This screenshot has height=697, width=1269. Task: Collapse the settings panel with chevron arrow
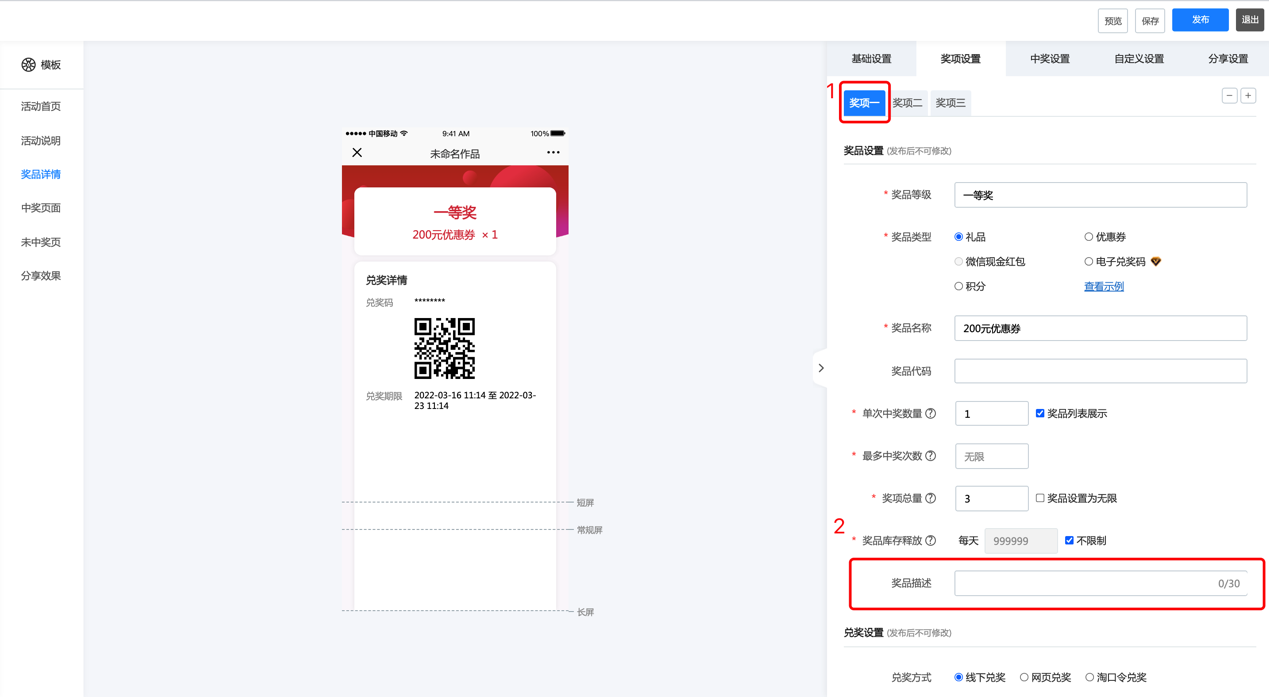click(x=821, y=368)
